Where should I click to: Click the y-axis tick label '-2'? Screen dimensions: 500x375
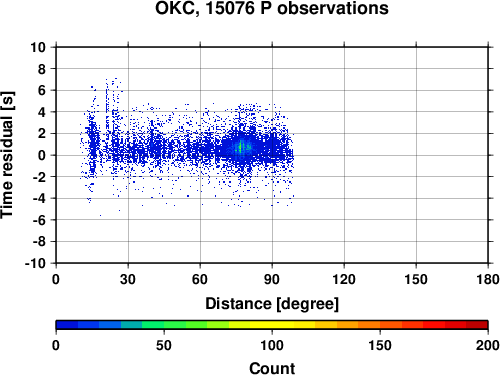39,177
